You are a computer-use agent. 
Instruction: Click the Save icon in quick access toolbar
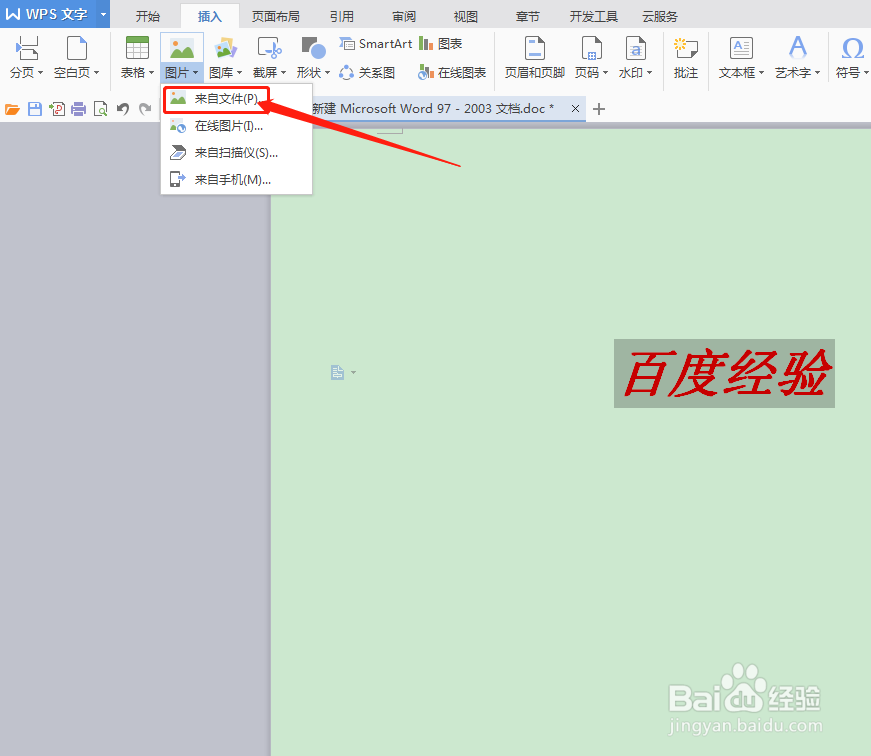tap(33, 108)
